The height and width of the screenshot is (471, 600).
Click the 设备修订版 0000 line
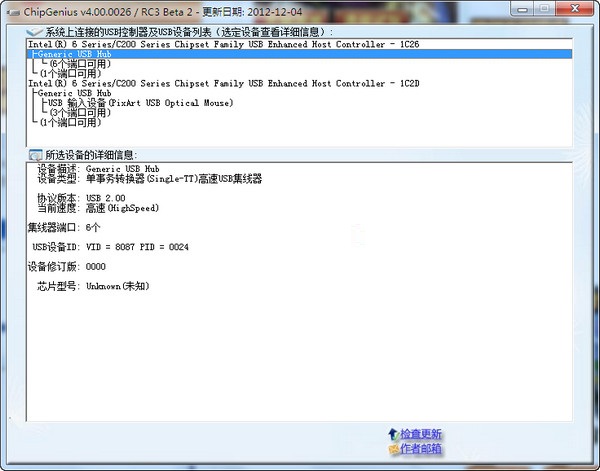pos(67,267)
